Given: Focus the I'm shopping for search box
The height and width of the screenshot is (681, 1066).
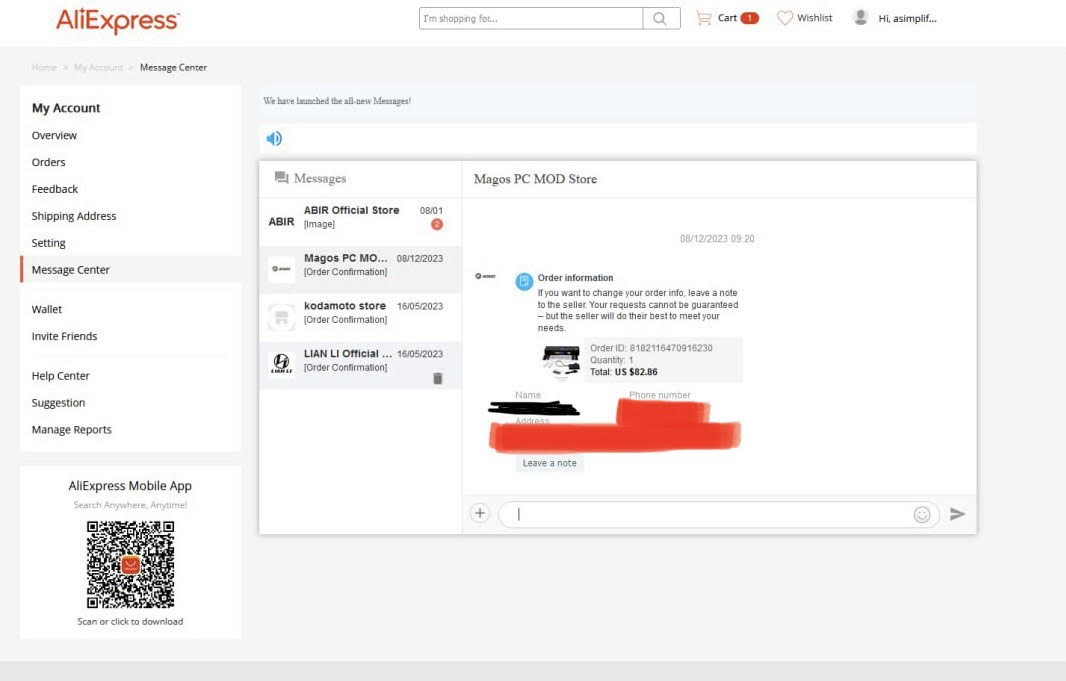Looking at the screenshot, I should pos(531,18).
